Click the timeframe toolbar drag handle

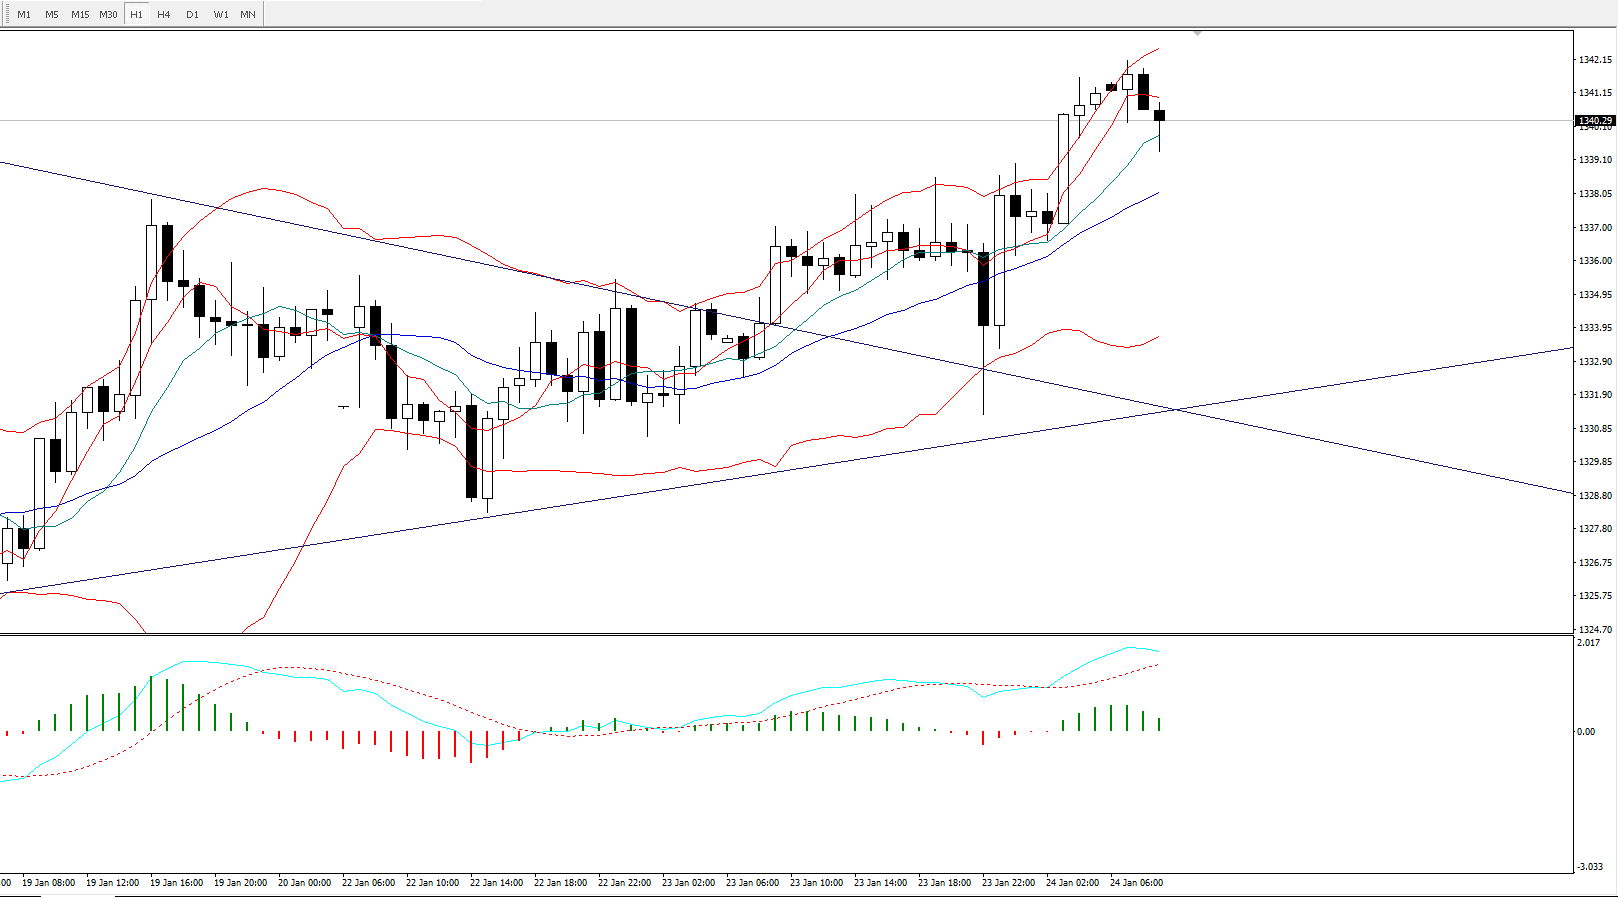pyautogui.click(x=5, y=14)
